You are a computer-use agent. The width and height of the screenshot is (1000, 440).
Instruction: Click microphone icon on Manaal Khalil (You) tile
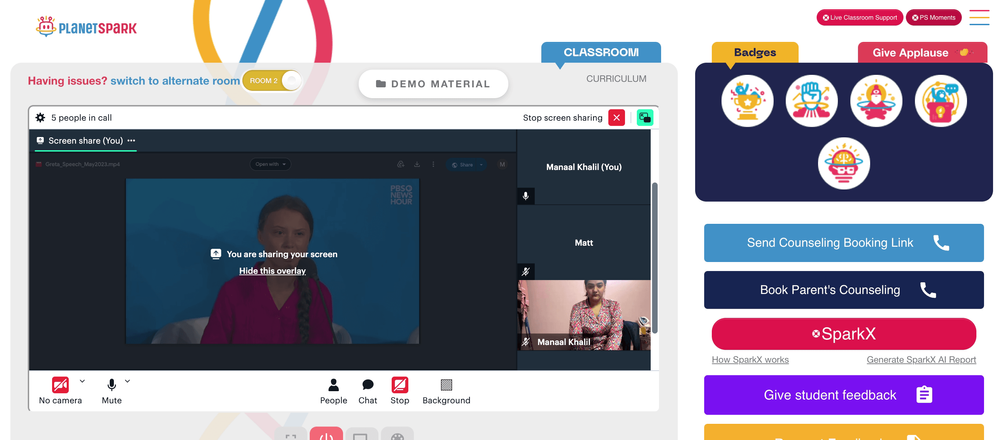pos(526,196)
